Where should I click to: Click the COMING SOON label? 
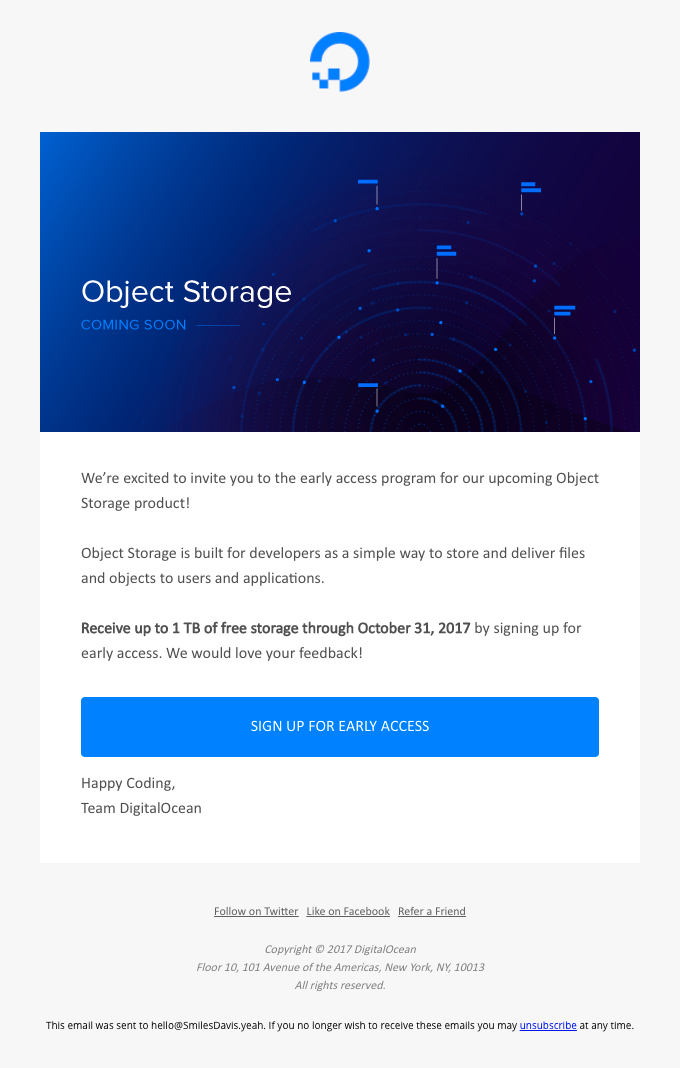(133, 324)
